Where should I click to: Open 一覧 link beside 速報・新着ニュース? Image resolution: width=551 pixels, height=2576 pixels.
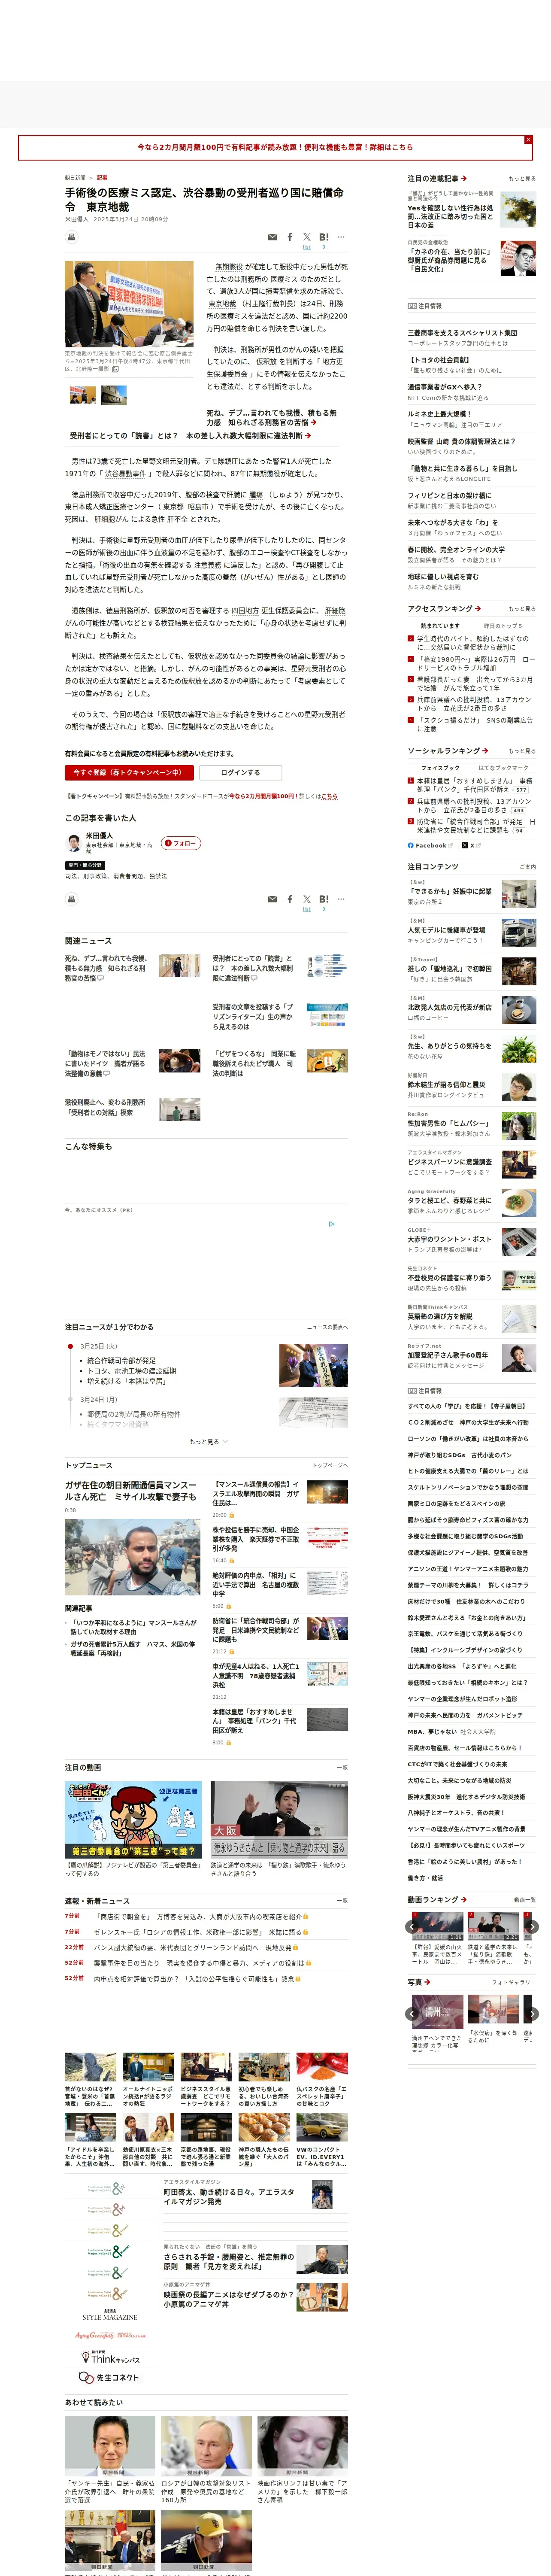pyautogui.click(x=342, y=1901)
